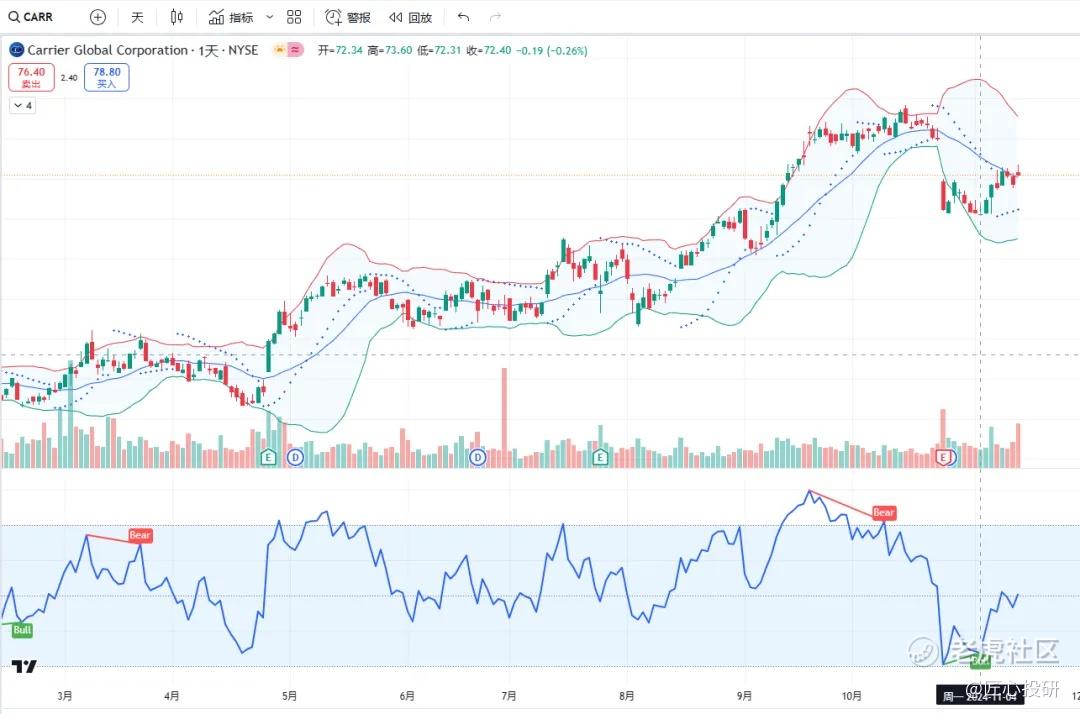Click the 收=72.40 close value
The height and width of the screenshot is (714, 1080).
pos(489,50)
